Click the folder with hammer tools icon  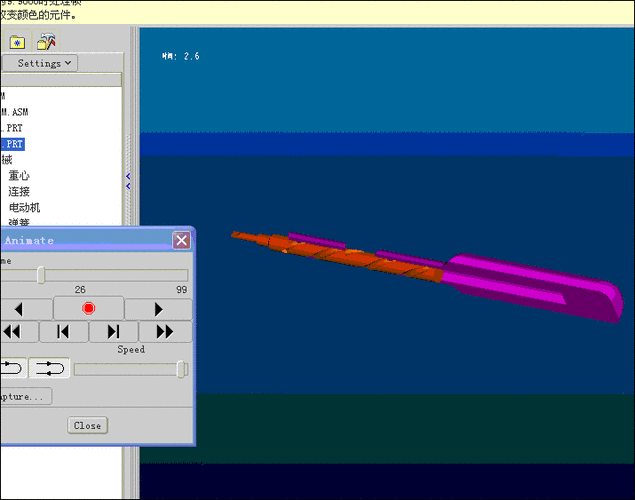point(46,42)
